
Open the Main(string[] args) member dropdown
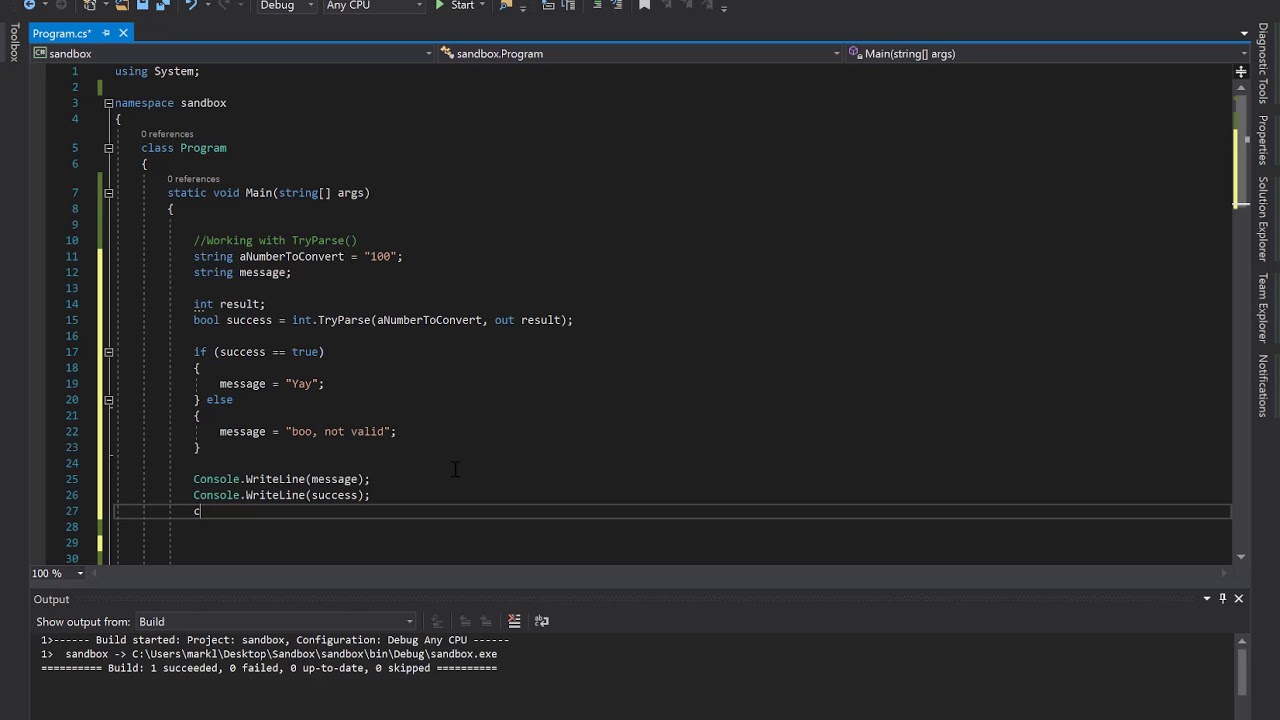1047,53
